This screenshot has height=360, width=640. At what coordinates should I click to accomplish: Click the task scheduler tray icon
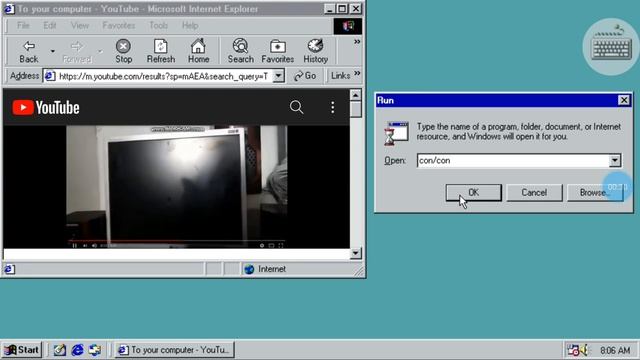[x=573, y=350]
